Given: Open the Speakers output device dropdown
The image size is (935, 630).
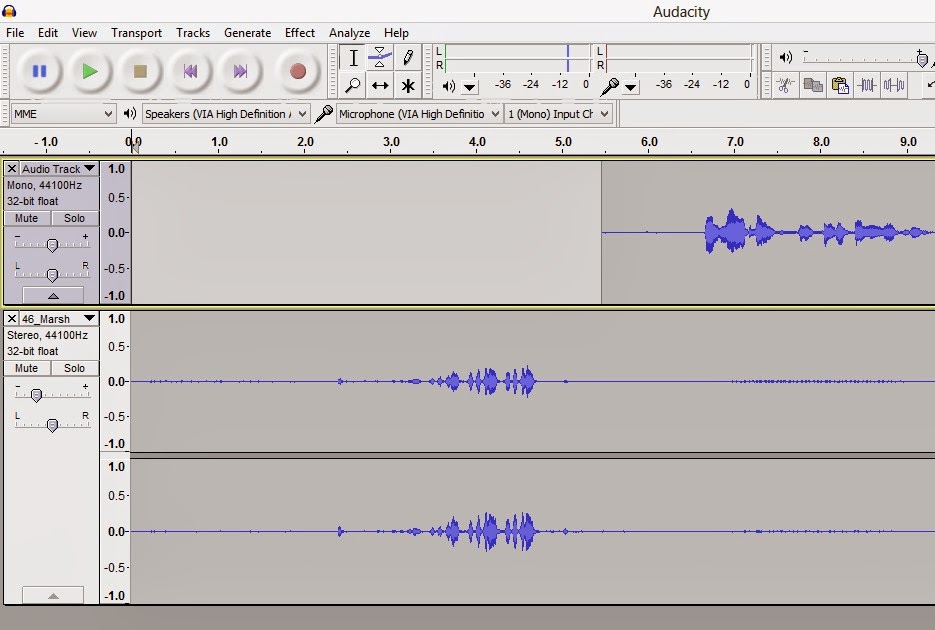Looking at the screenshot, I should coord(226,113).
